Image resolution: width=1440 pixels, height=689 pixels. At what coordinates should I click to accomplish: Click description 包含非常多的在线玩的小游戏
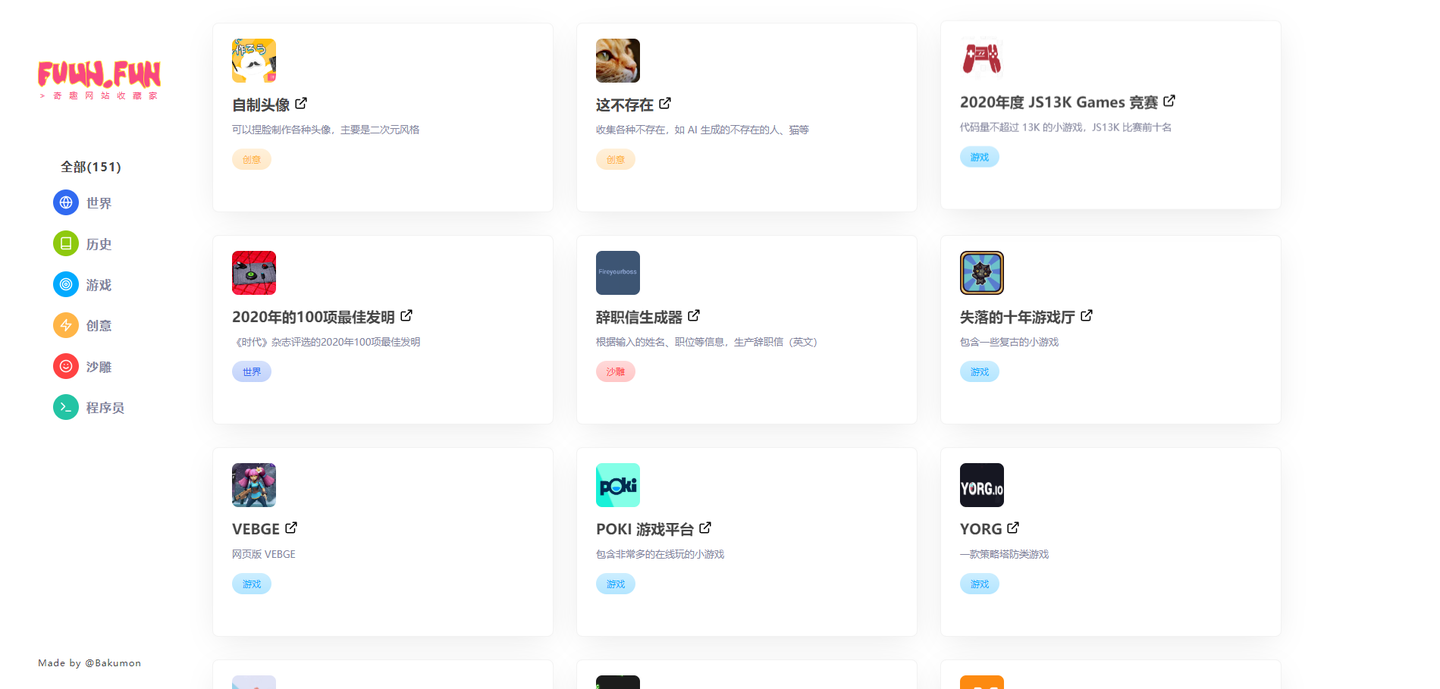pyautogui.click(x=660, y=554)
